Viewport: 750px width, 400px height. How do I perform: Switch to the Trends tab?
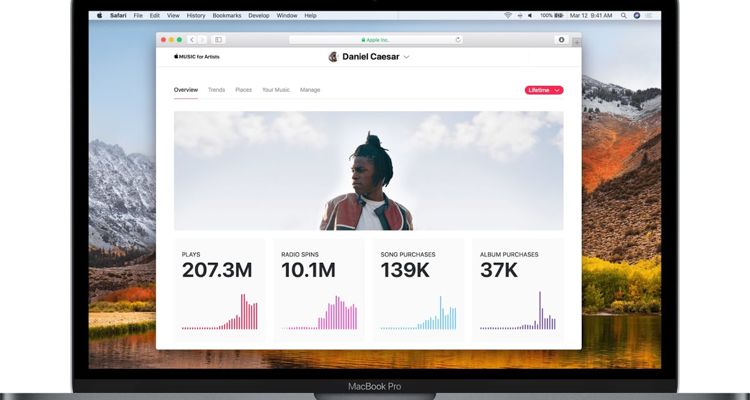pyautogui.click(x=216, y=90)
